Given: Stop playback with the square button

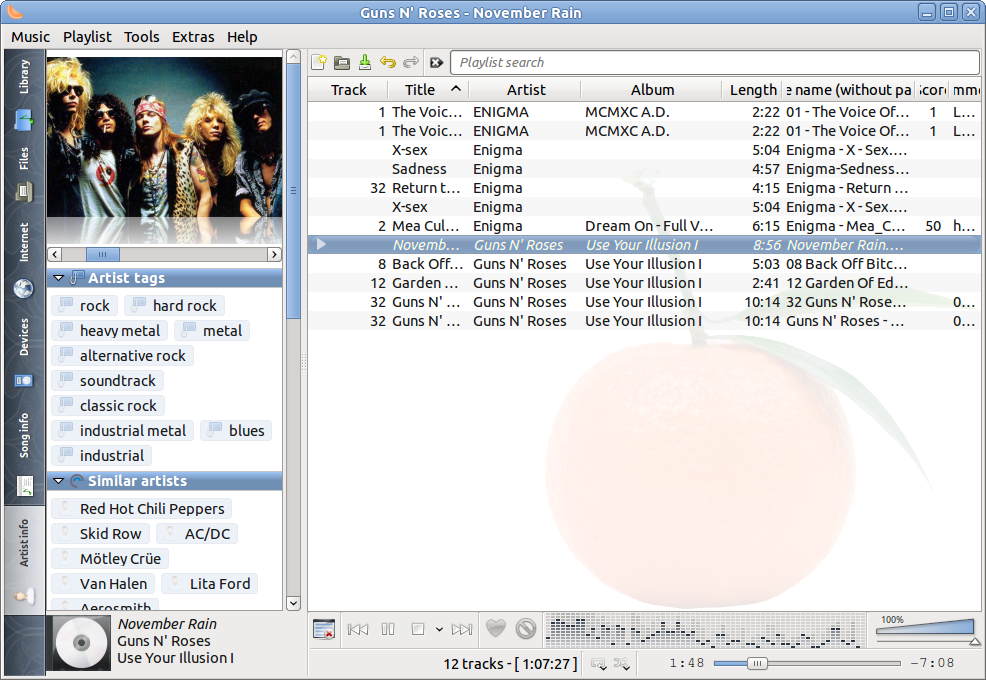Looking at the screenshot, I should (418, 629).
